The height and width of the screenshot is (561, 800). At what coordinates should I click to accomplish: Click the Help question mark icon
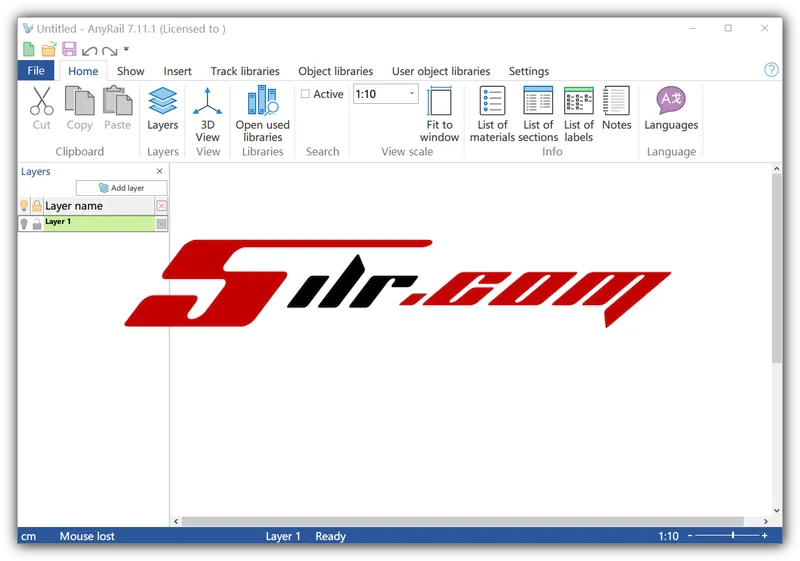click(771, 70)
